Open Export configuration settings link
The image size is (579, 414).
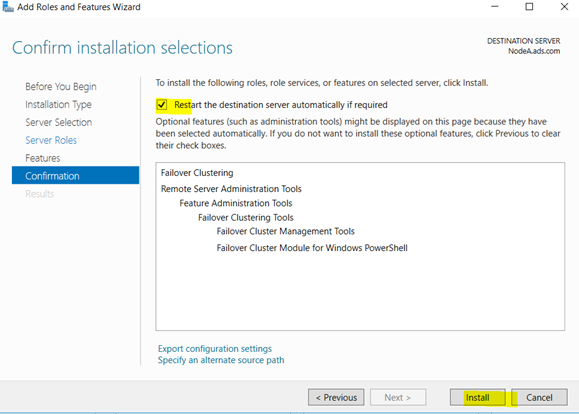215,349
